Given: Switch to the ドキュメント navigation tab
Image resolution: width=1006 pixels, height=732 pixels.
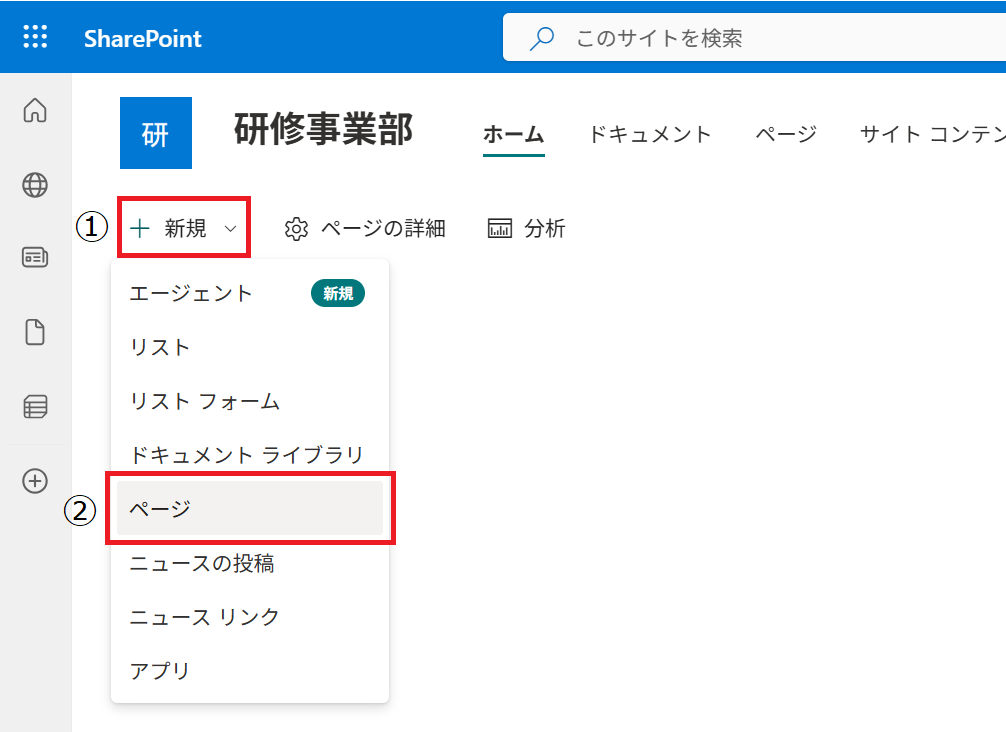Looking at the screenshot, I should 649,134.
